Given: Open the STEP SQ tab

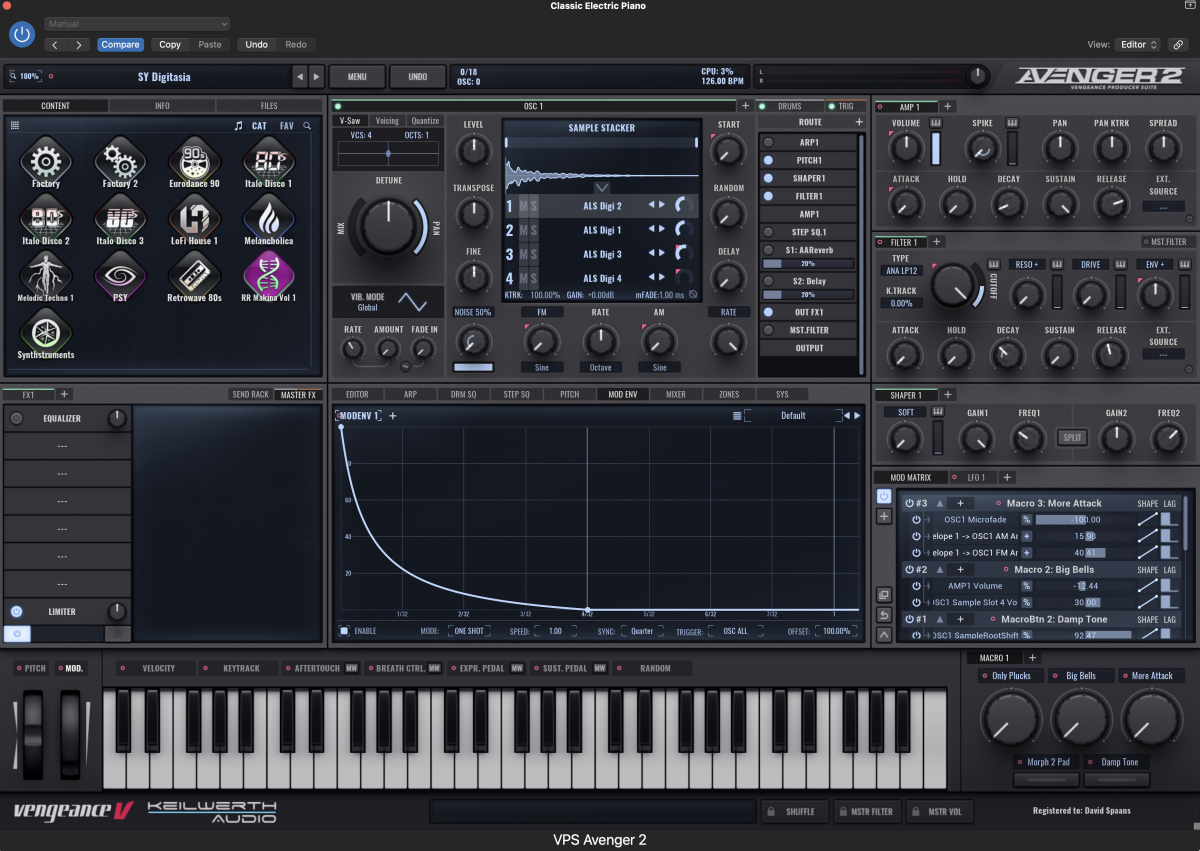Looking at the screenshot, I should (x=516, y=394).
